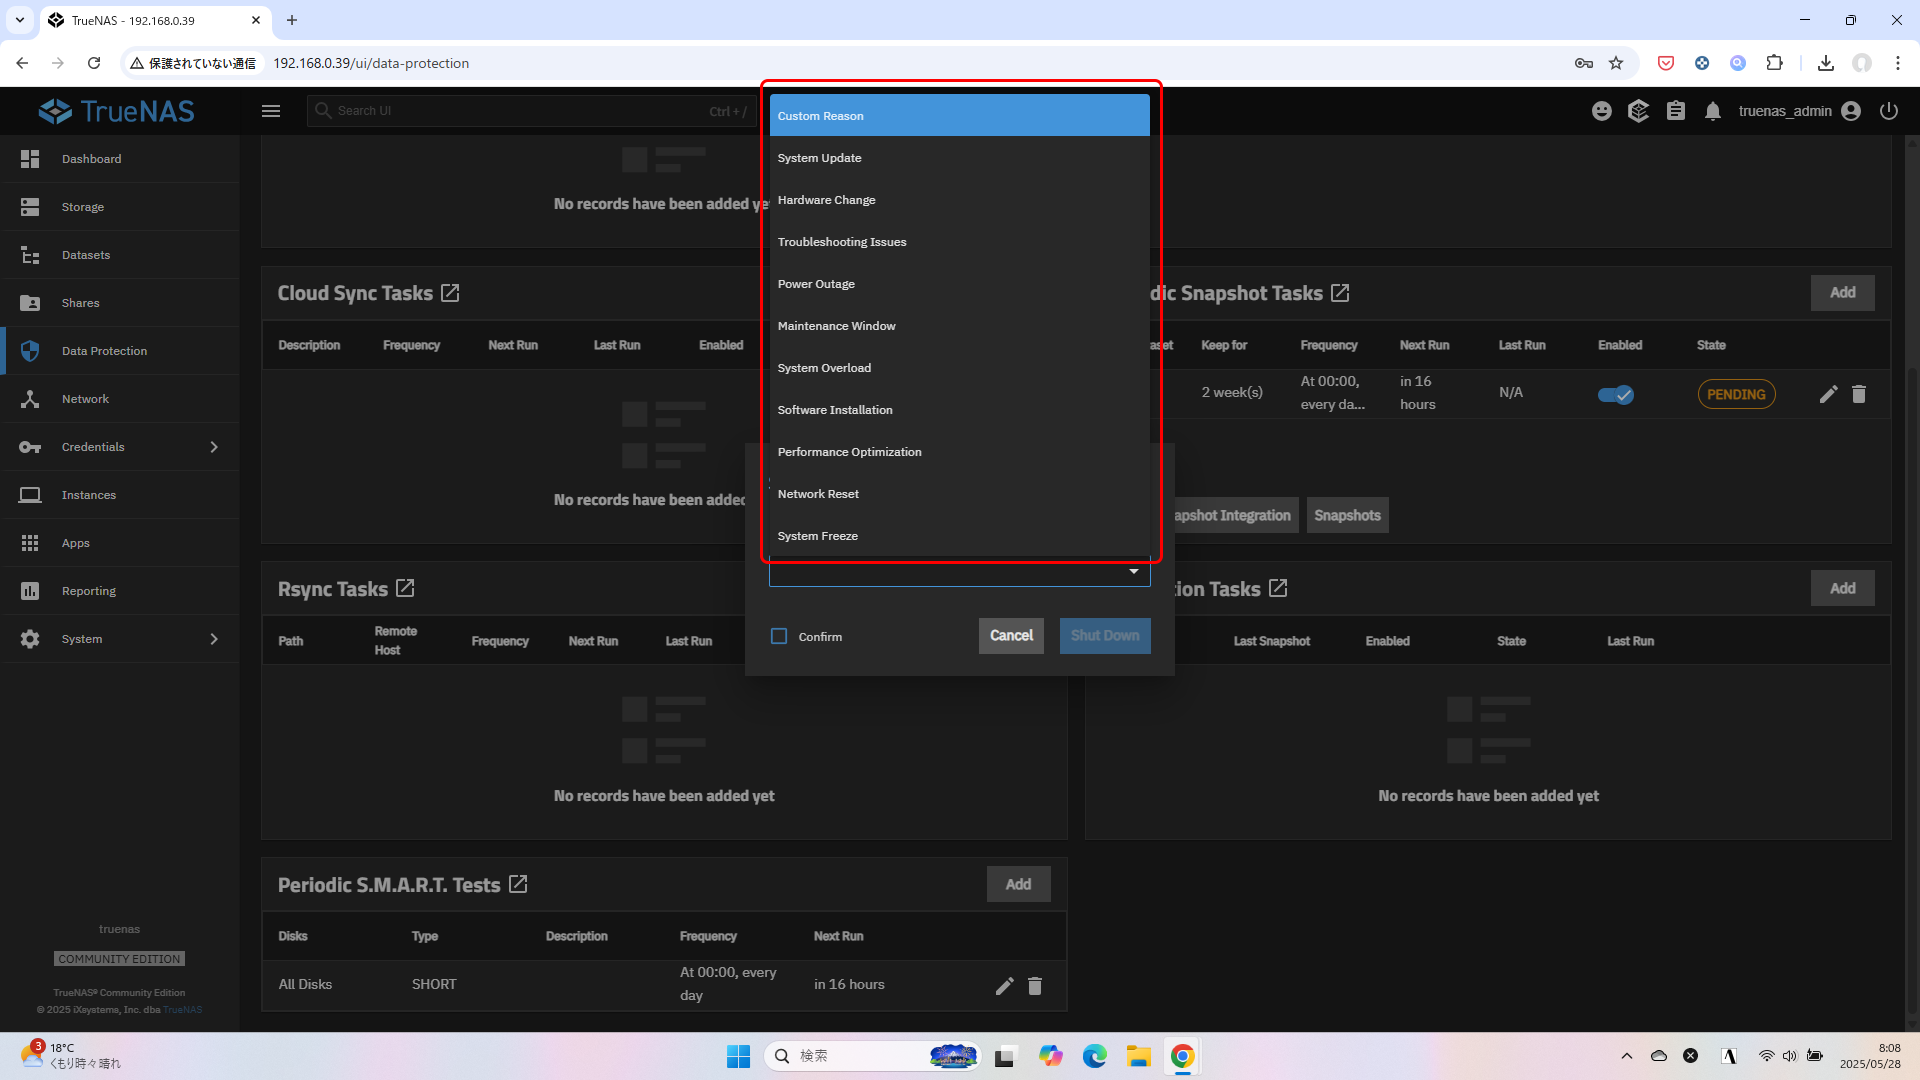Click the PENDING state badge
The height and width of the screenshot is (1080, 1920).
(1736, 394)
